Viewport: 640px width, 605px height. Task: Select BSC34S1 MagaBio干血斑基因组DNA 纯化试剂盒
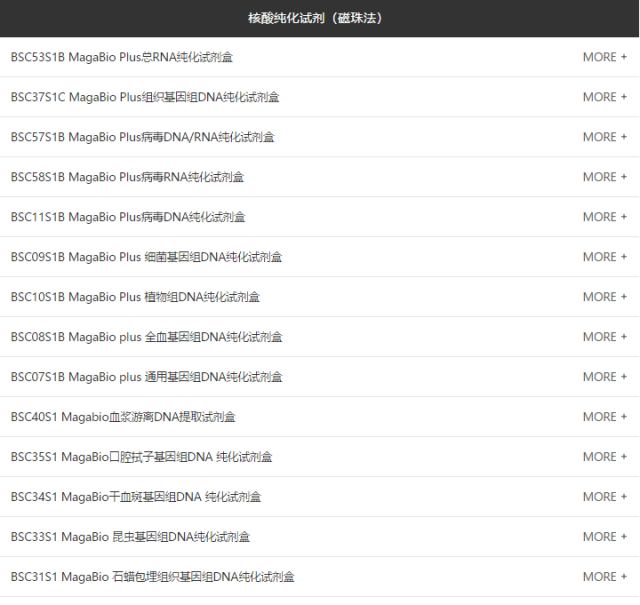(136, 497)
